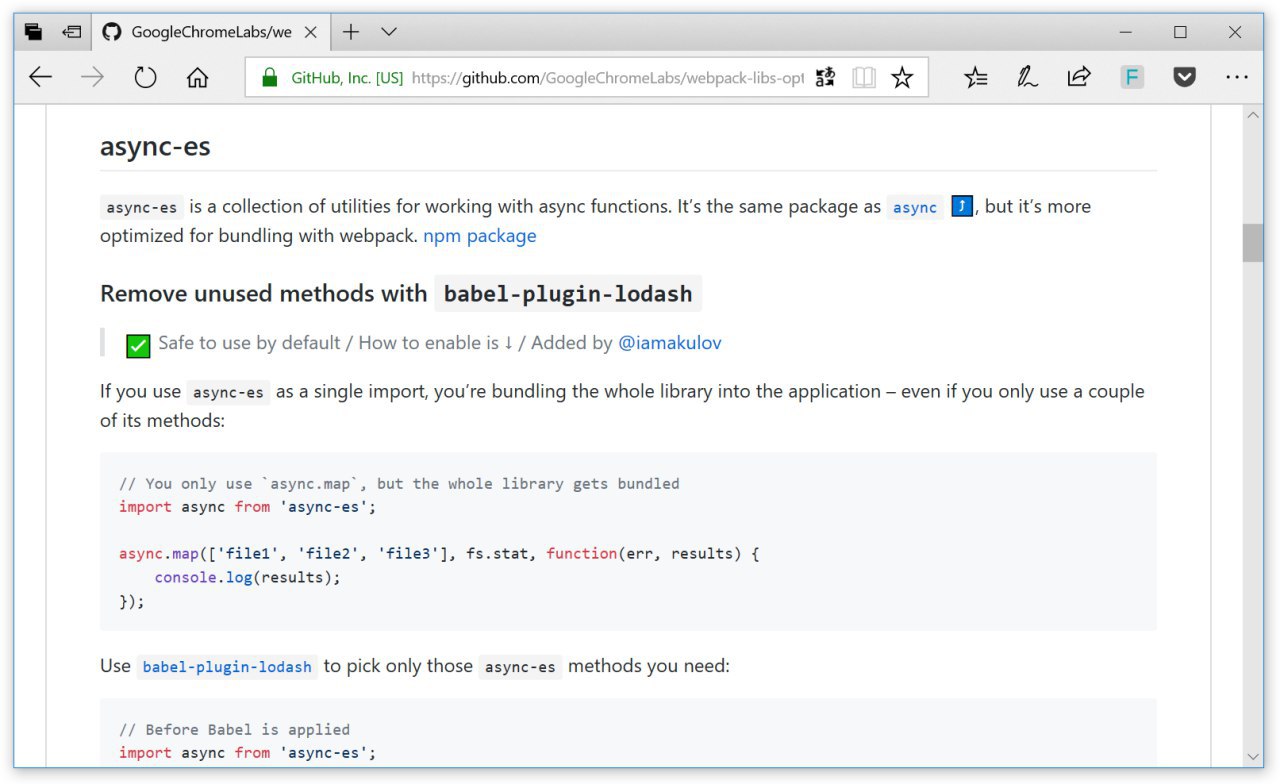Click the blue up-arrow emoji icon
This screenshot has width=1280, height=784.
(962, 207)
